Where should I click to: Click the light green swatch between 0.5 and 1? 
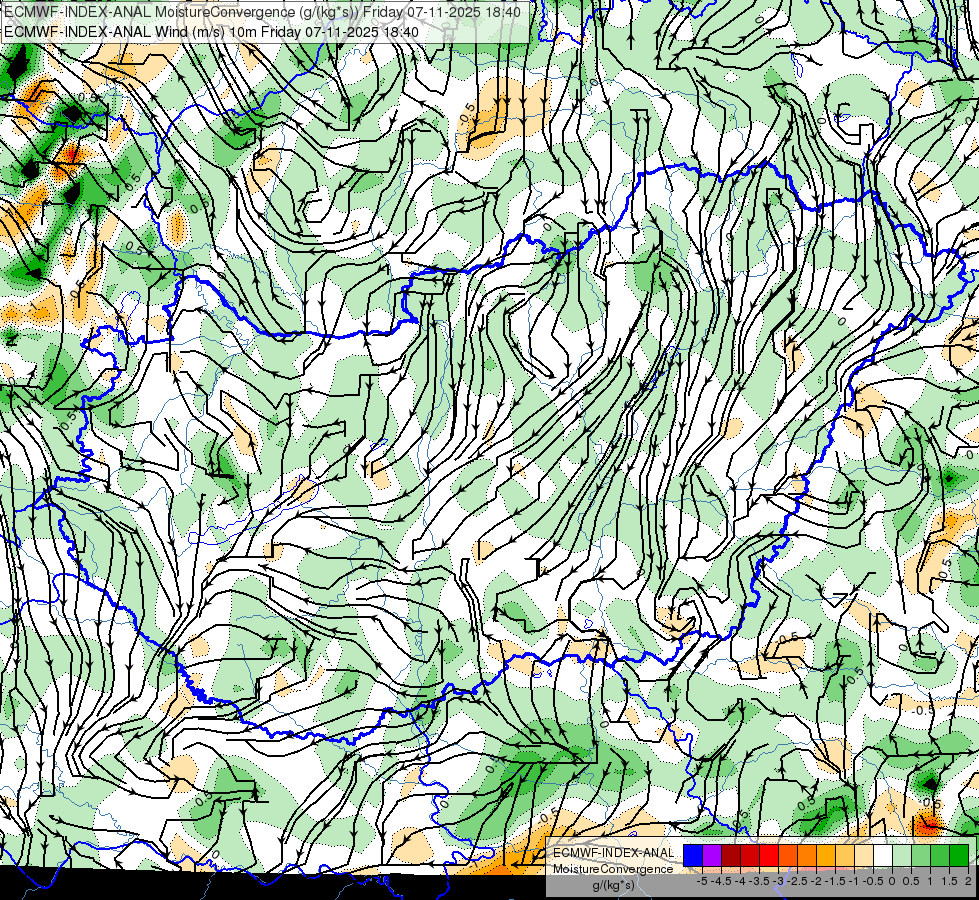[x=921, y=856]
